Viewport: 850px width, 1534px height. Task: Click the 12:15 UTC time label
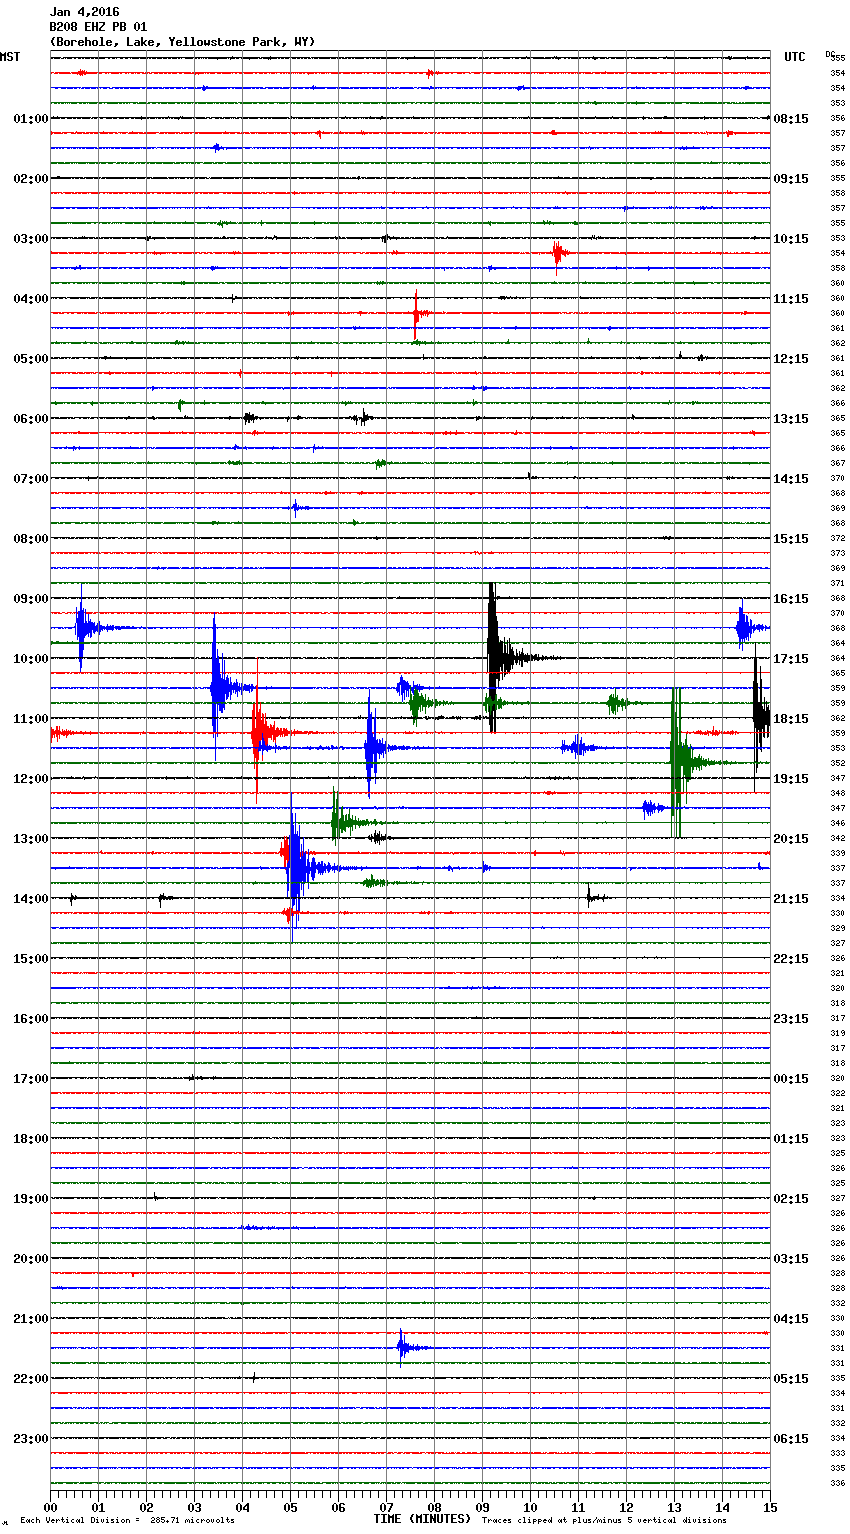[791, 359]
